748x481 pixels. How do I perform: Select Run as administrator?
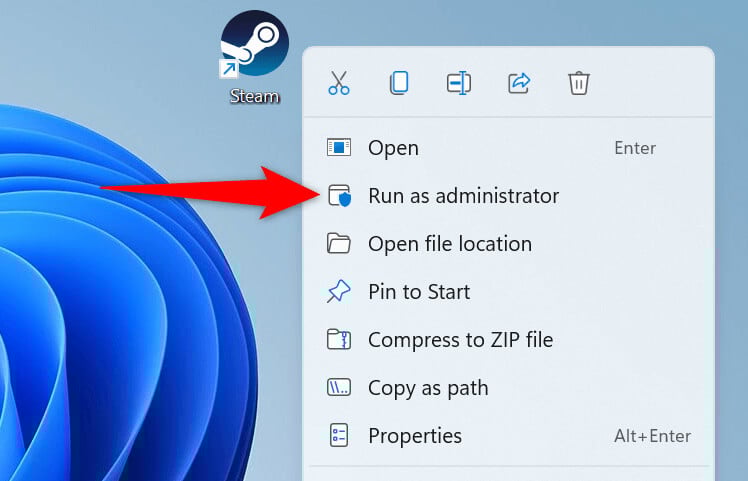[509, 196]
